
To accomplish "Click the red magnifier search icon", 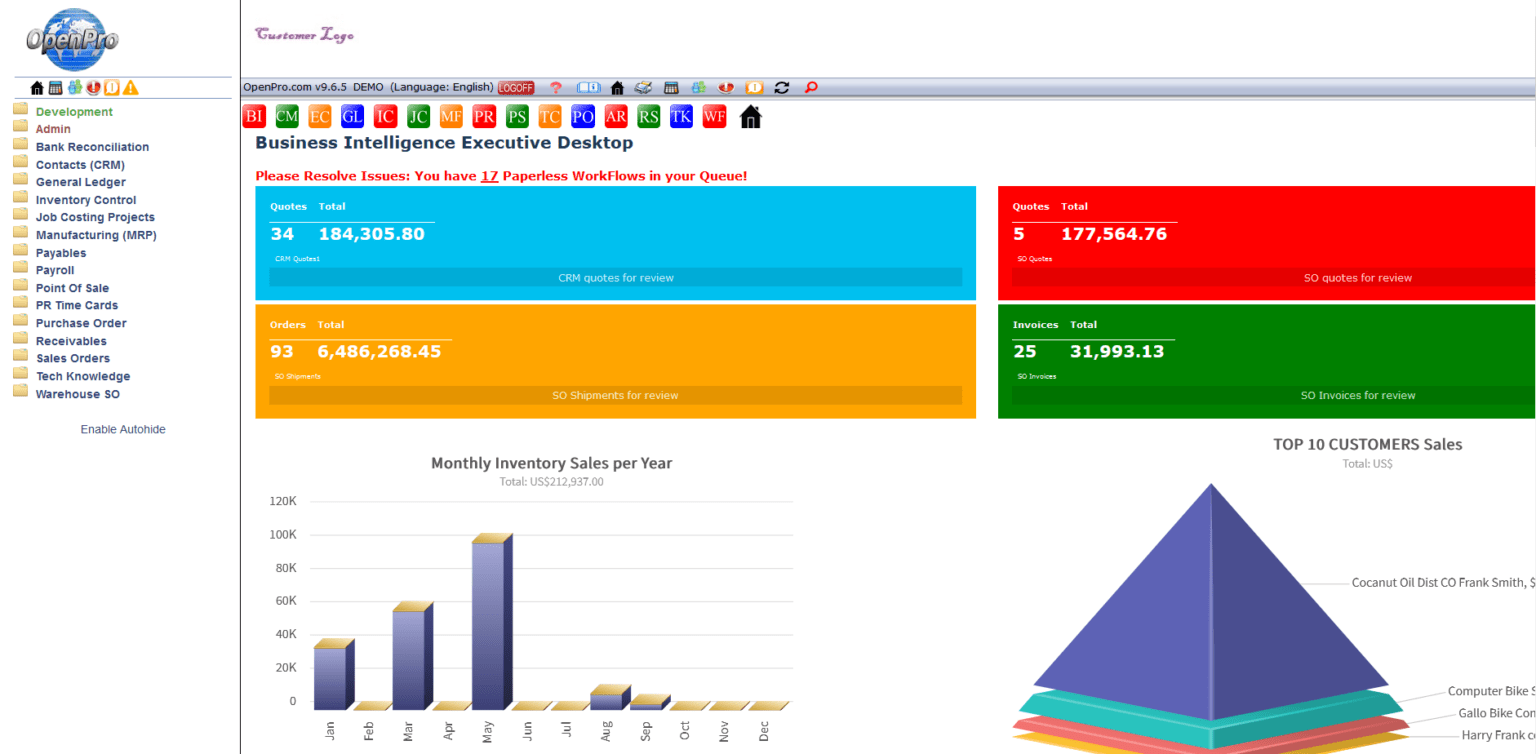I will coord(811,88).
